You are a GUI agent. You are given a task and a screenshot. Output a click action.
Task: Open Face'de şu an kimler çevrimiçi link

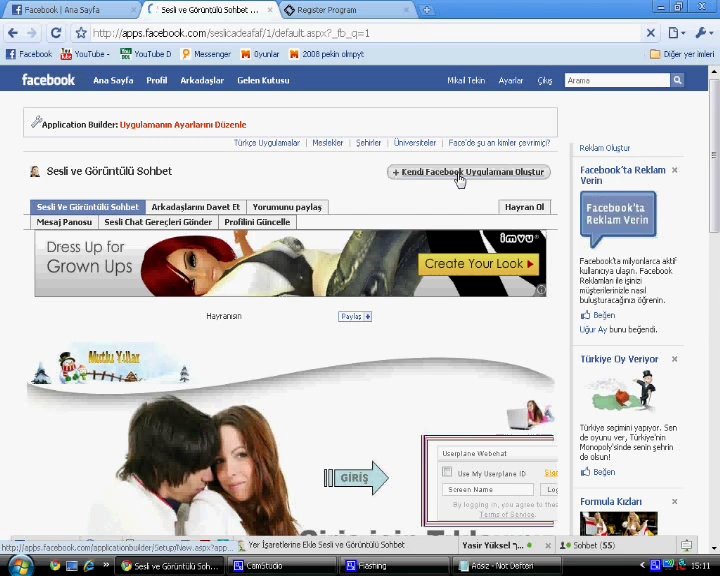pos(499,143)
